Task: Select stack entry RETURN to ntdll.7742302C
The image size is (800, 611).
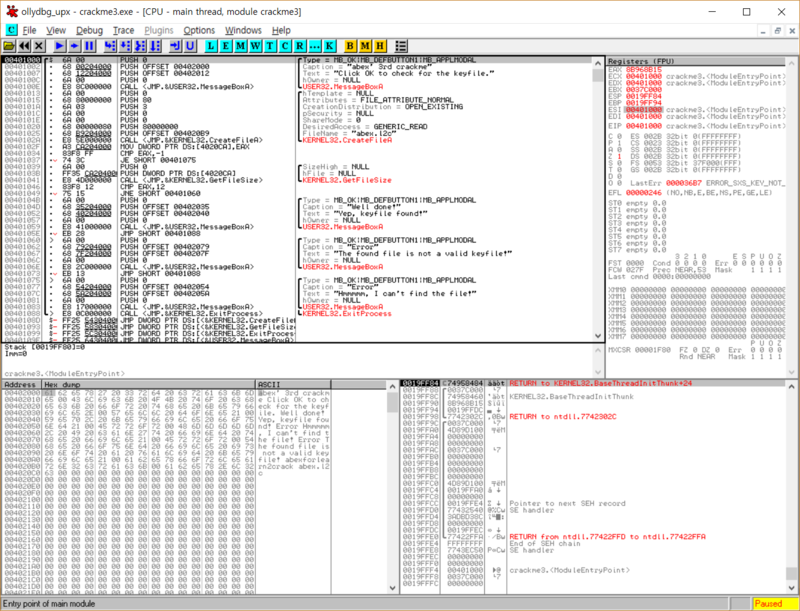Action: (563, 417)
